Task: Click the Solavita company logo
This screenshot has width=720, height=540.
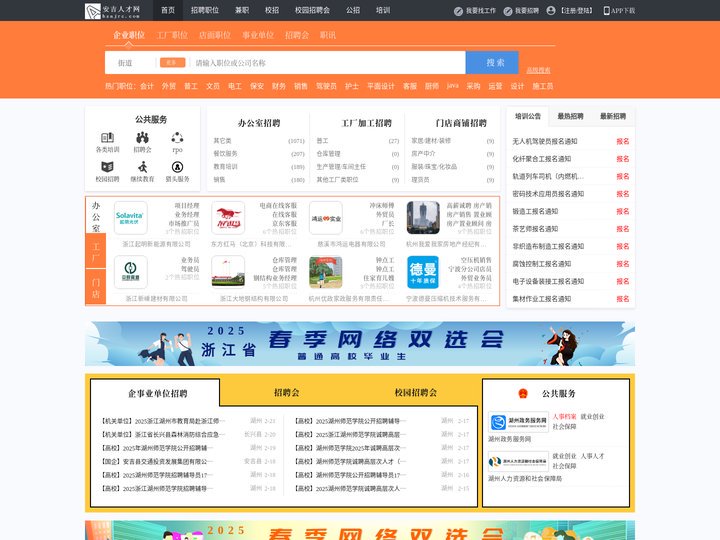Action: click(x=130, y=218)
